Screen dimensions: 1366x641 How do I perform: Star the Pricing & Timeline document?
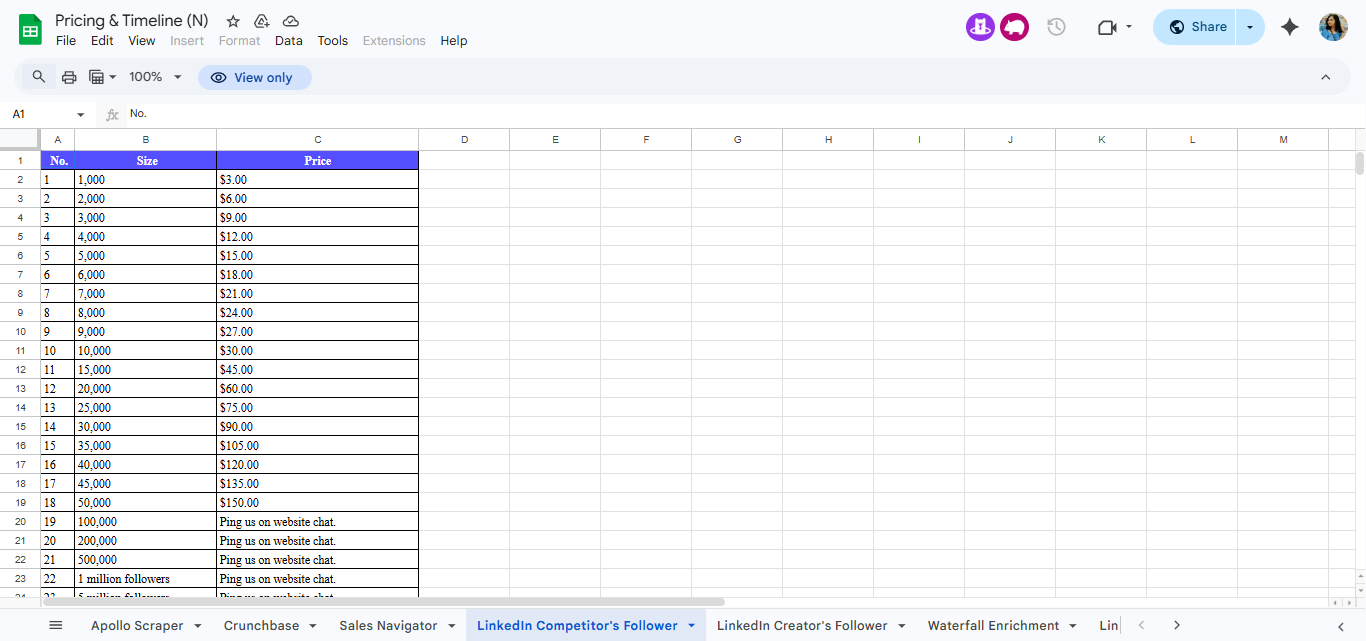(233, 21)
